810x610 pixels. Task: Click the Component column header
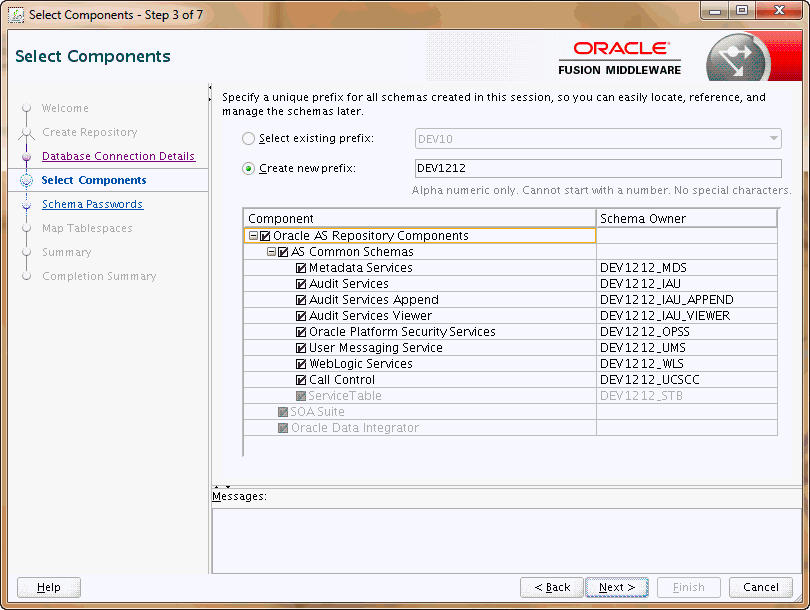click(x=419, y=218)
